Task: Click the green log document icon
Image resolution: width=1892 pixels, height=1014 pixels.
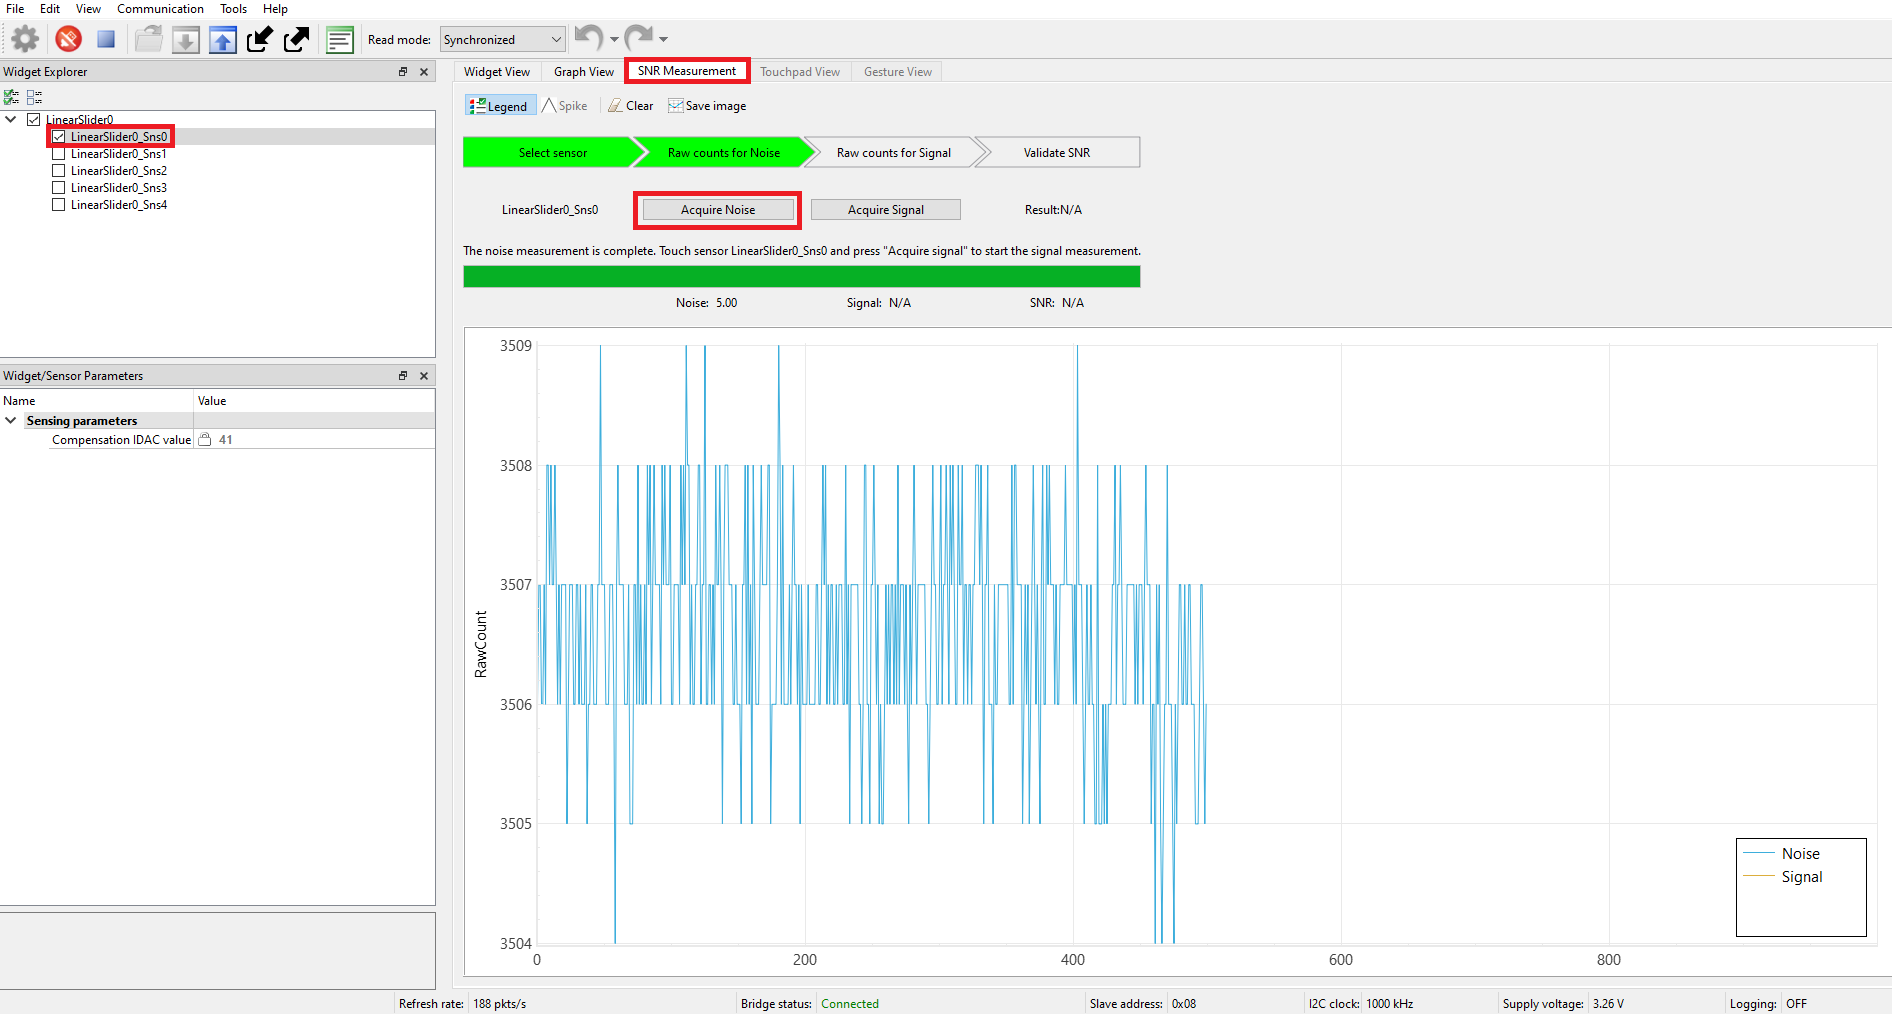Action: [x=340, y=40]
